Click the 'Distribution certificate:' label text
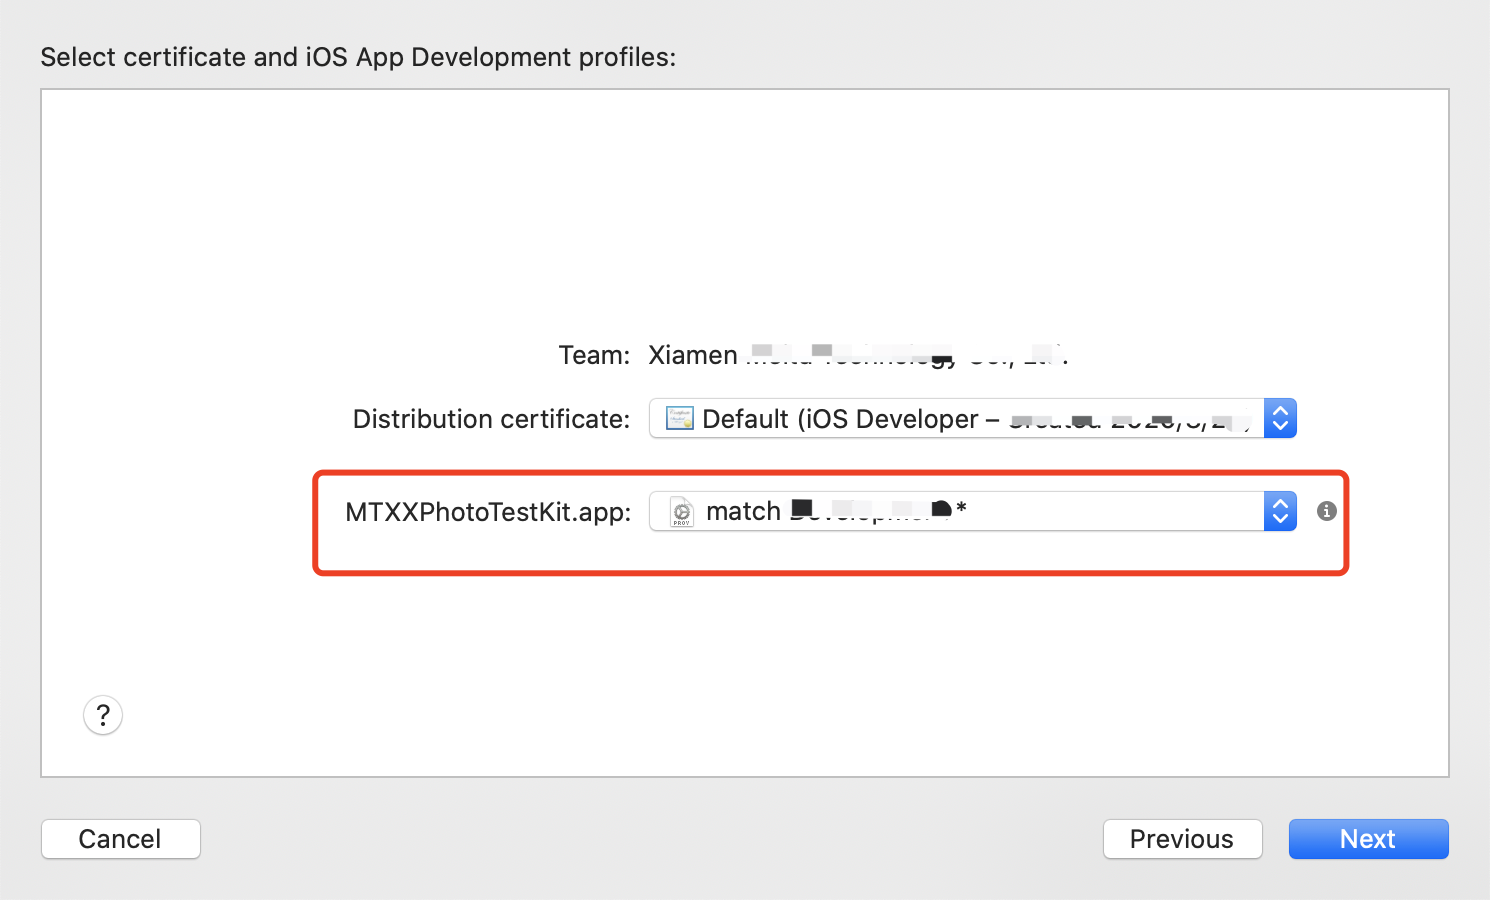 490,418
